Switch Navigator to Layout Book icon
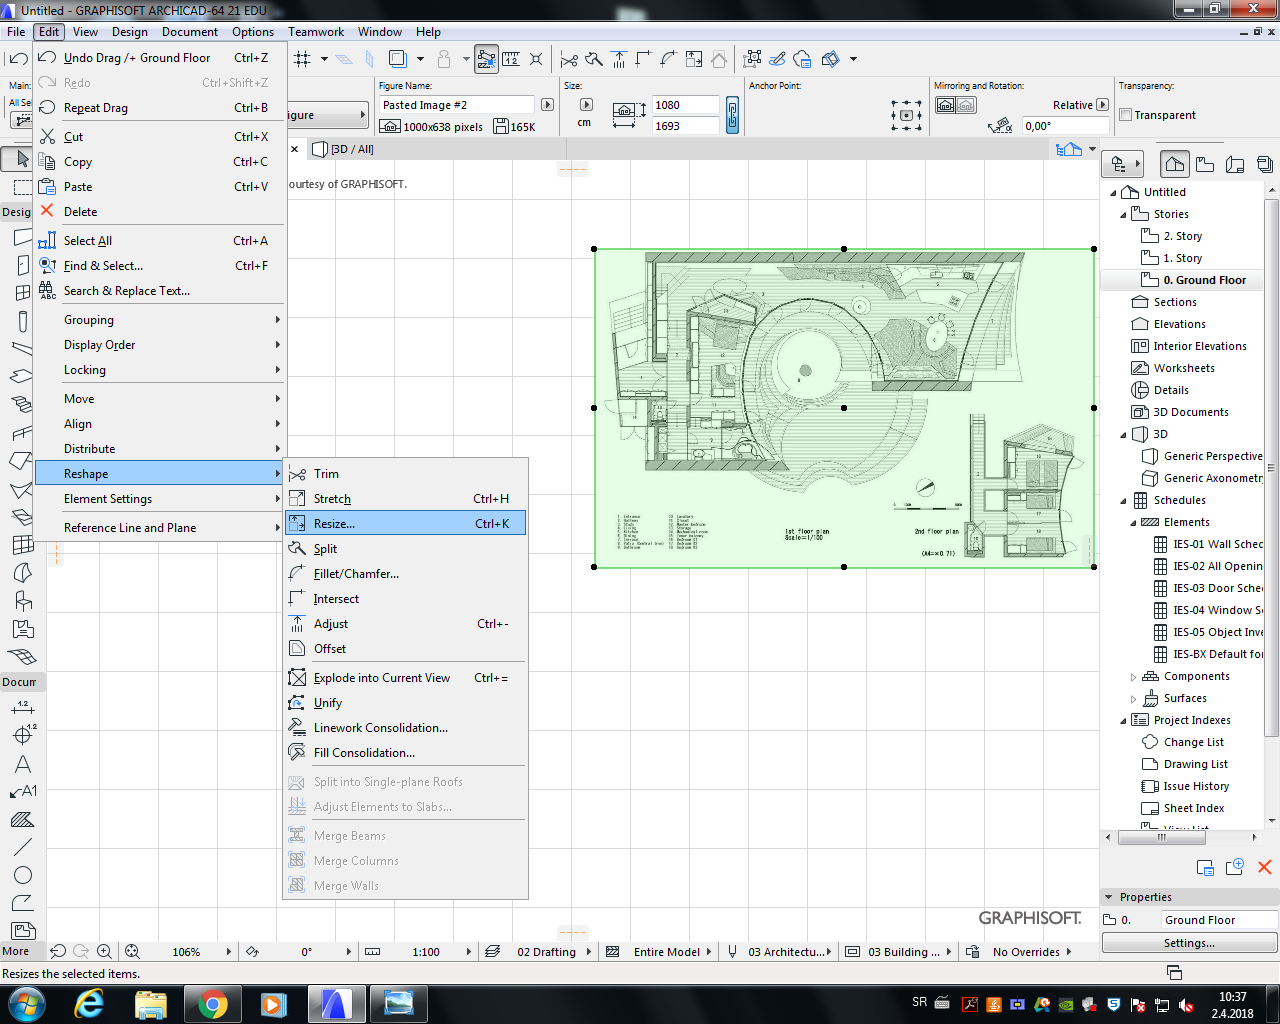Viewport: 1280px width, 1024px height. coord(1235,164)
